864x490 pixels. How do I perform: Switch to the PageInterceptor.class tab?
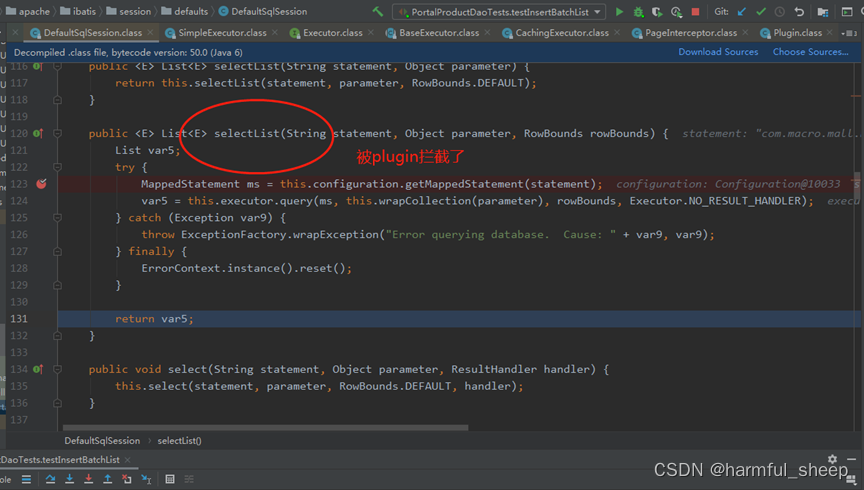point(690,33)
